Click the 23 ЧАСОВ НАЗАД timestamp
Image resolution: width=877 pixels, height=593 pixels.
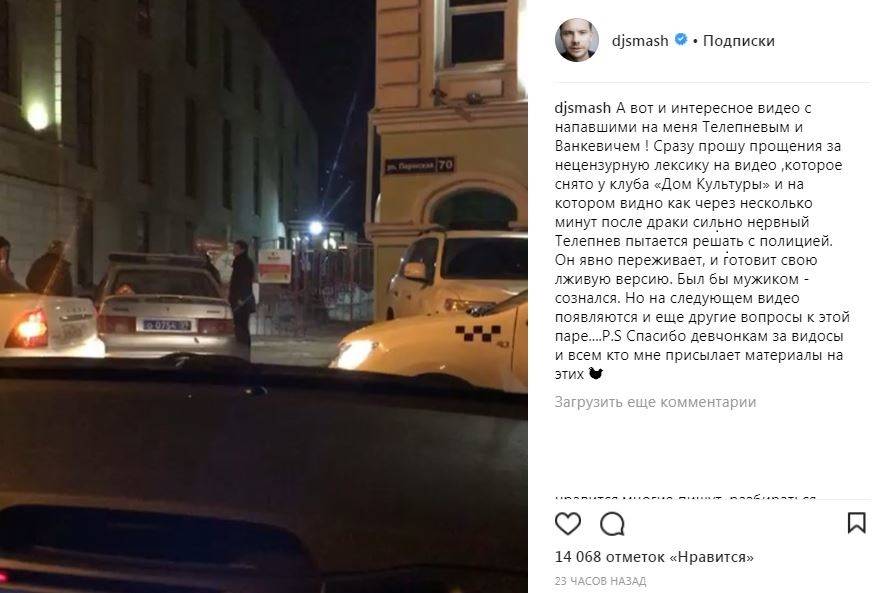click(x=600, y=581)
